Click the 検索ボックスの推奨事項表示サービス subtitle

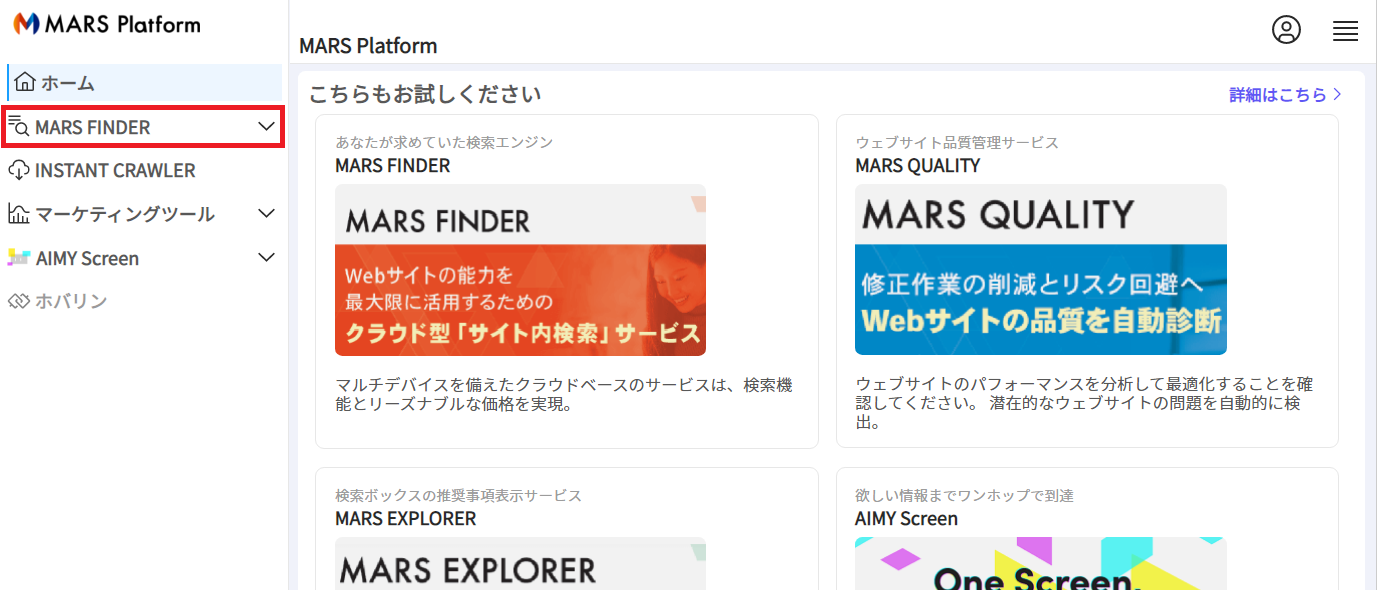(x=458, y=495)
